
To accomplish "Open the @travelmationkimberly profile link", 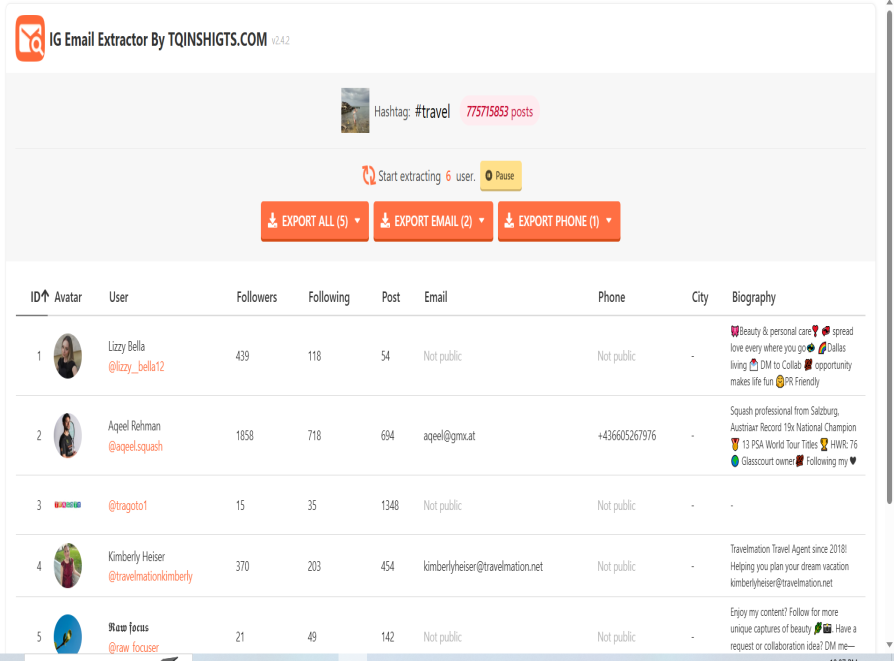I will tap(151, 577).
